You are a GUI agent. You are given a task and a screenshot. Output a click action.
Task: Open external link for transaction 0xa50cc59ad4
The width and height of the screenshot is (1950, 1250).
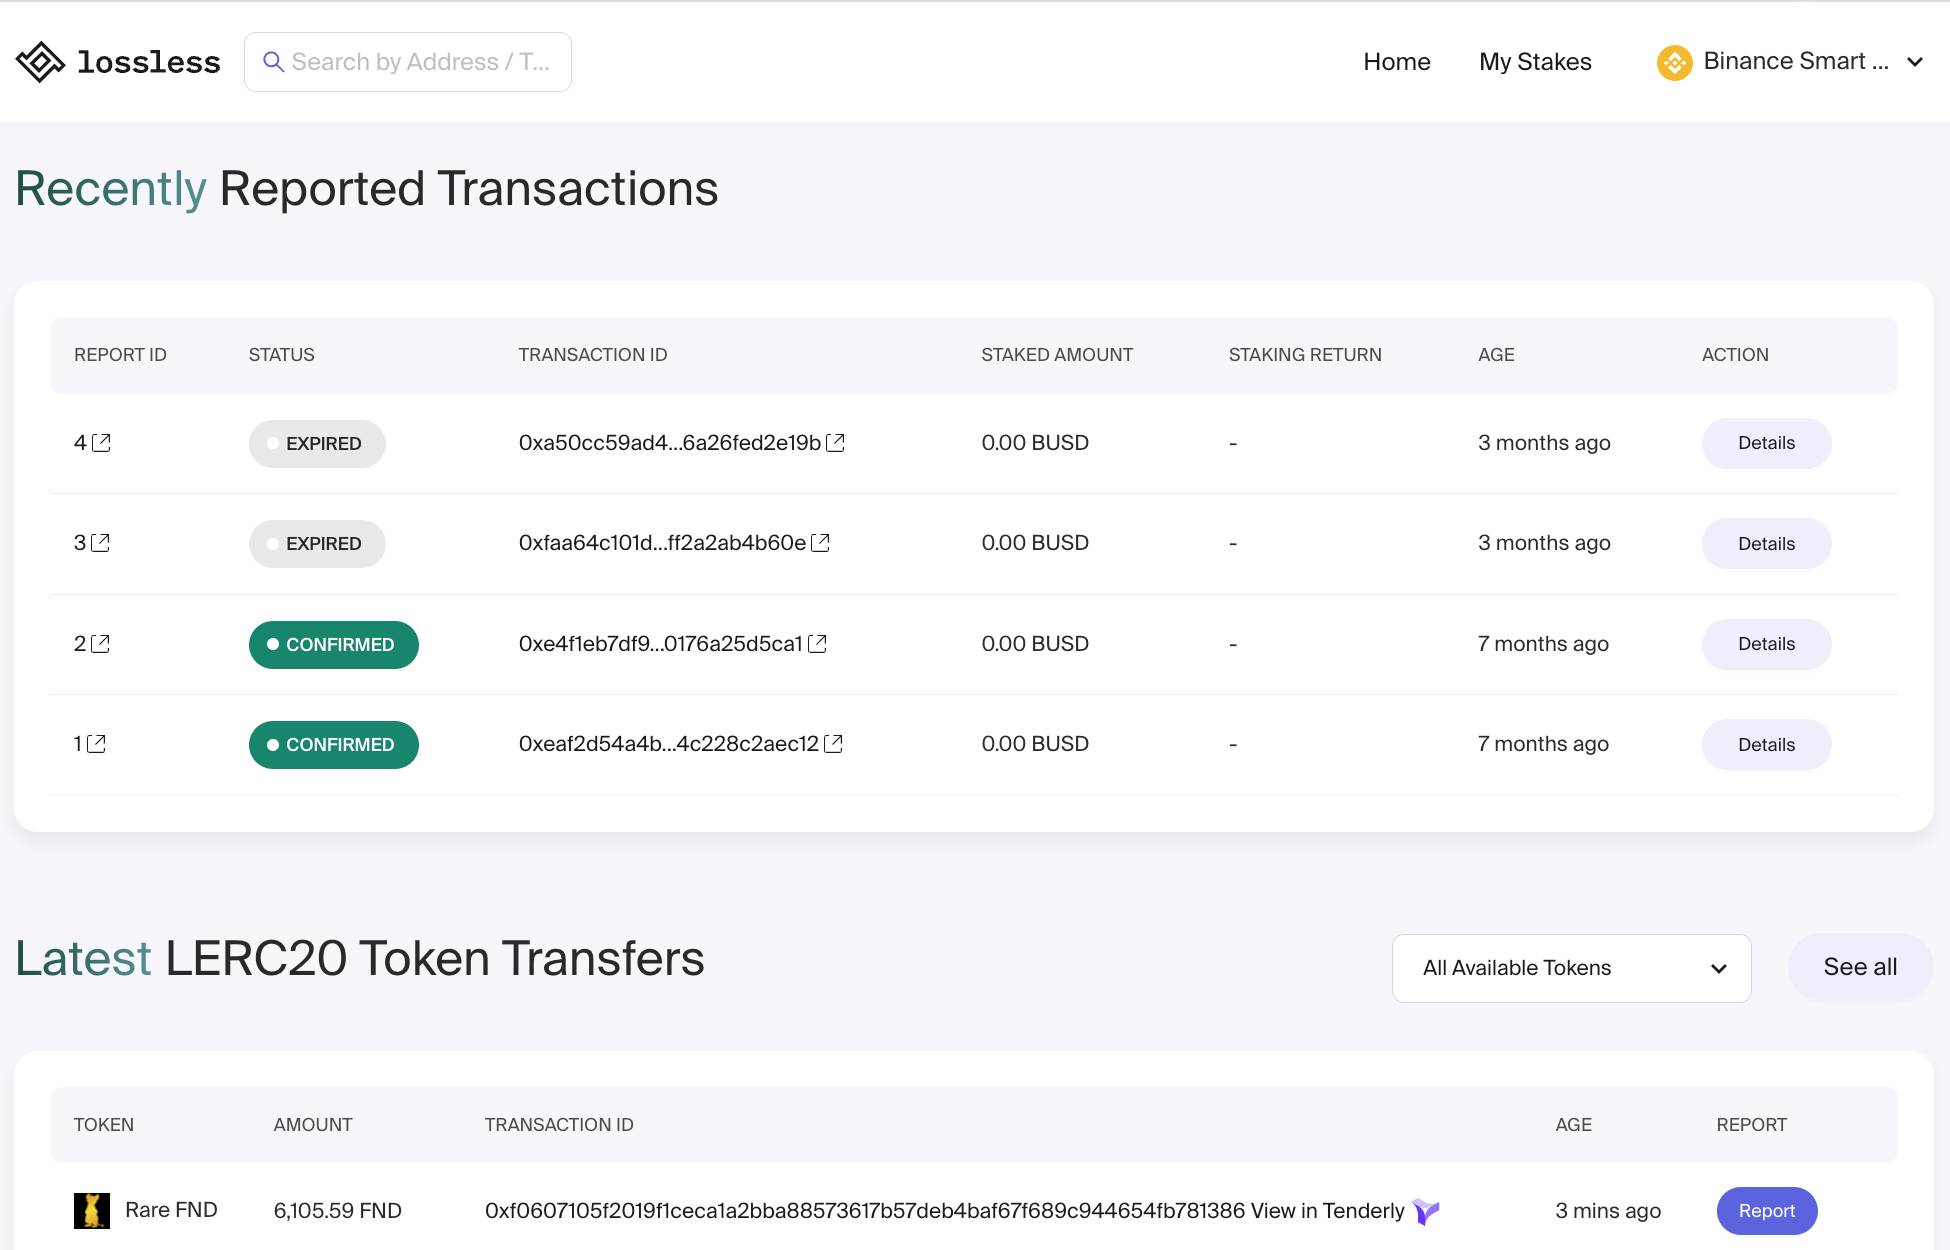tap(835, 443)
